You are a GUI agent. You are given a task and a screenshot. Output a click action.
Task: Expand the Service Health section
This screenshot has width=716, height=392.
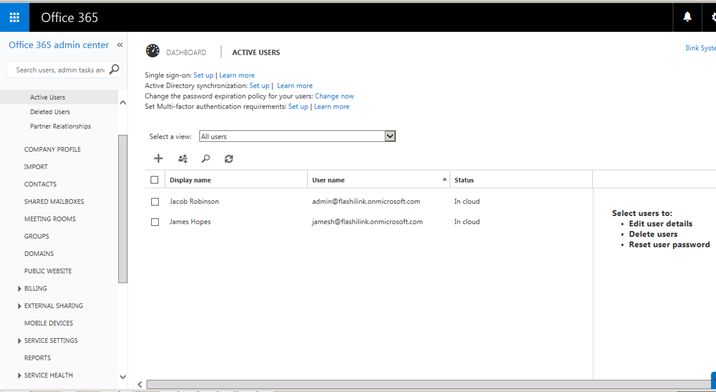(19, 376)
